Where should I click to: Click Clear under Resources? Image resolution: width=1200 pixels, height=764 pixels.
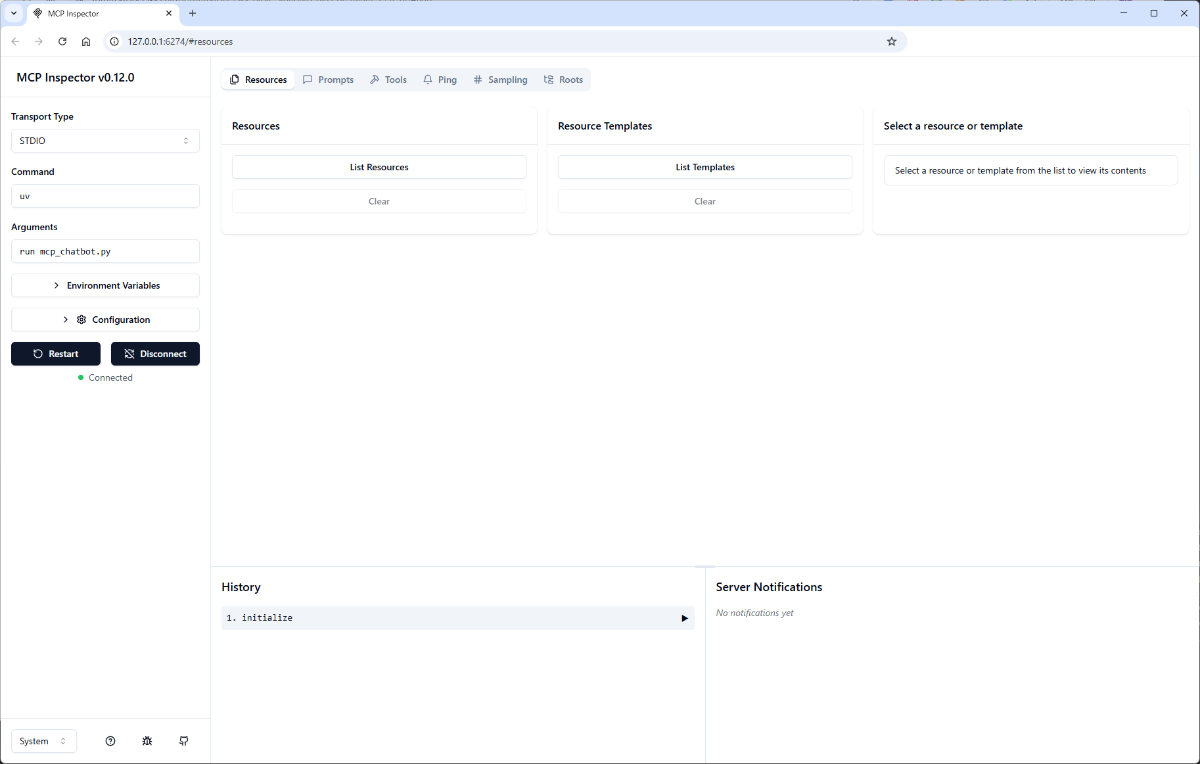[x=379, y=201]
